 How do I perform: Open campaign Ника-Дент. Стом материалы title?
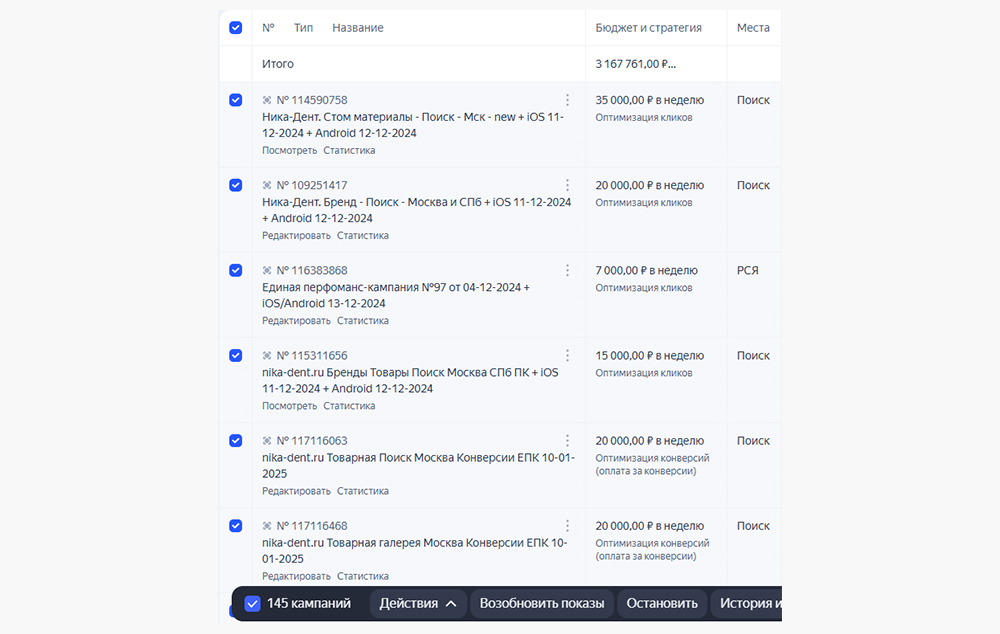tap(413, 125)
